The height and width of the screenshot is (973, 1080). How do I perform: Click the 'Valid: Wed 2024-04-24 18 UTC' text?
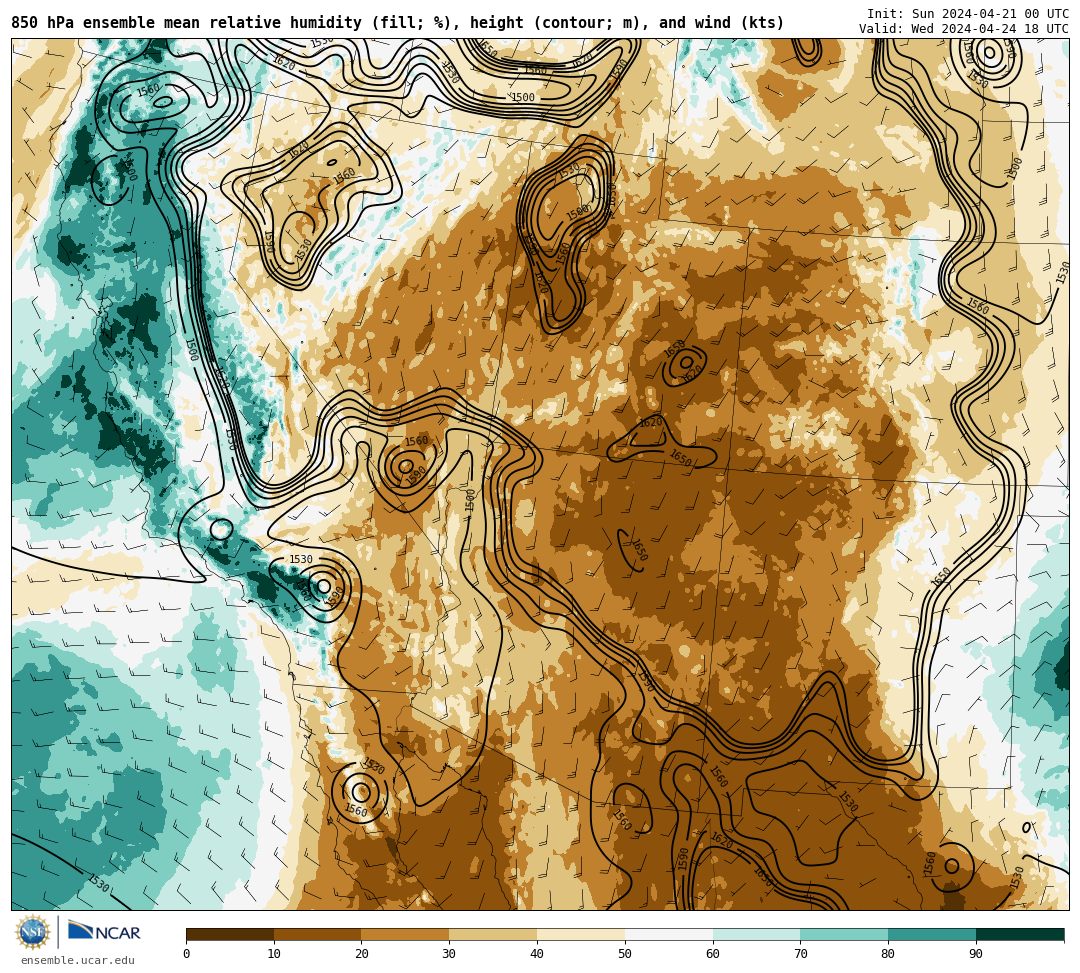pos(964,29)
